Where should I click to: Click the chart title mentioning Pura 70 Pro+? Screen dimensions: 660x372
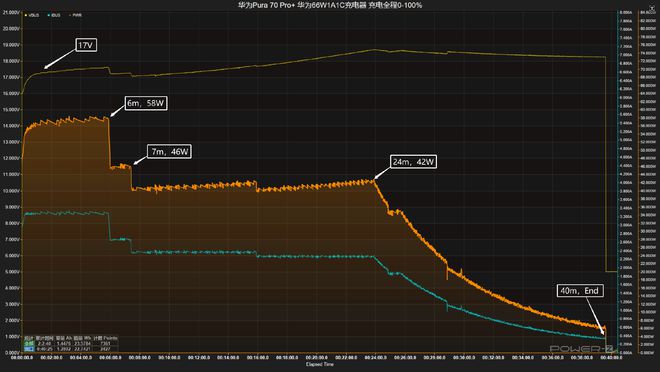330,5
